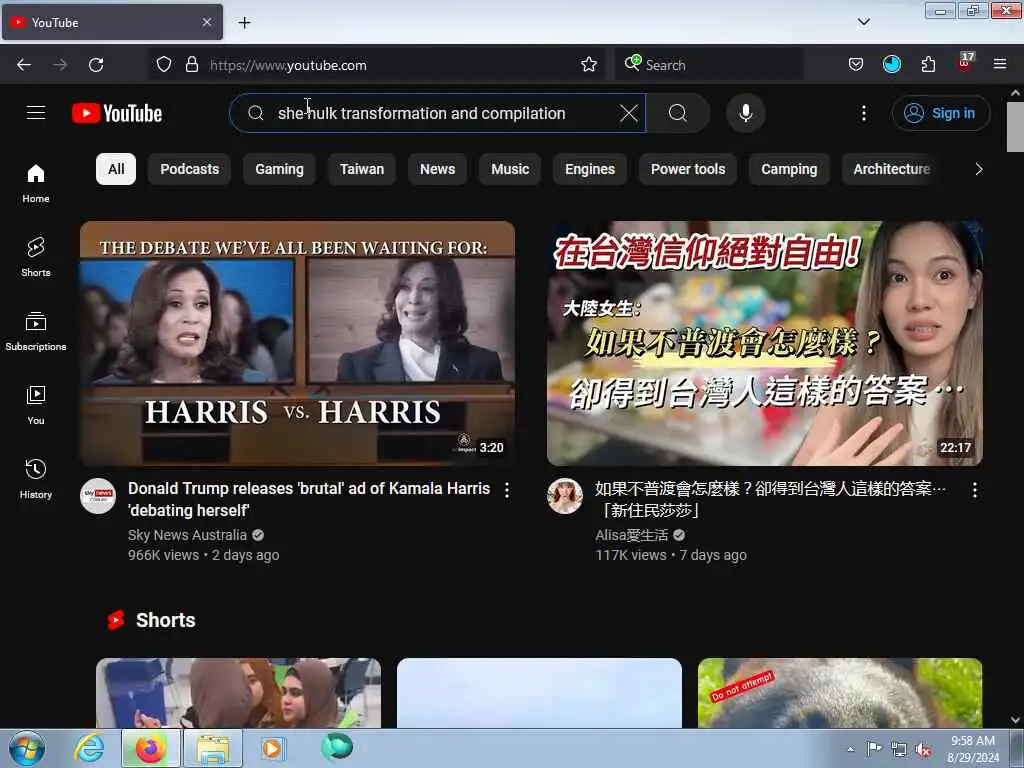Click the muted volume tray icon
This screenshot has width=1024, height=768.
click(x=923, y=750)
